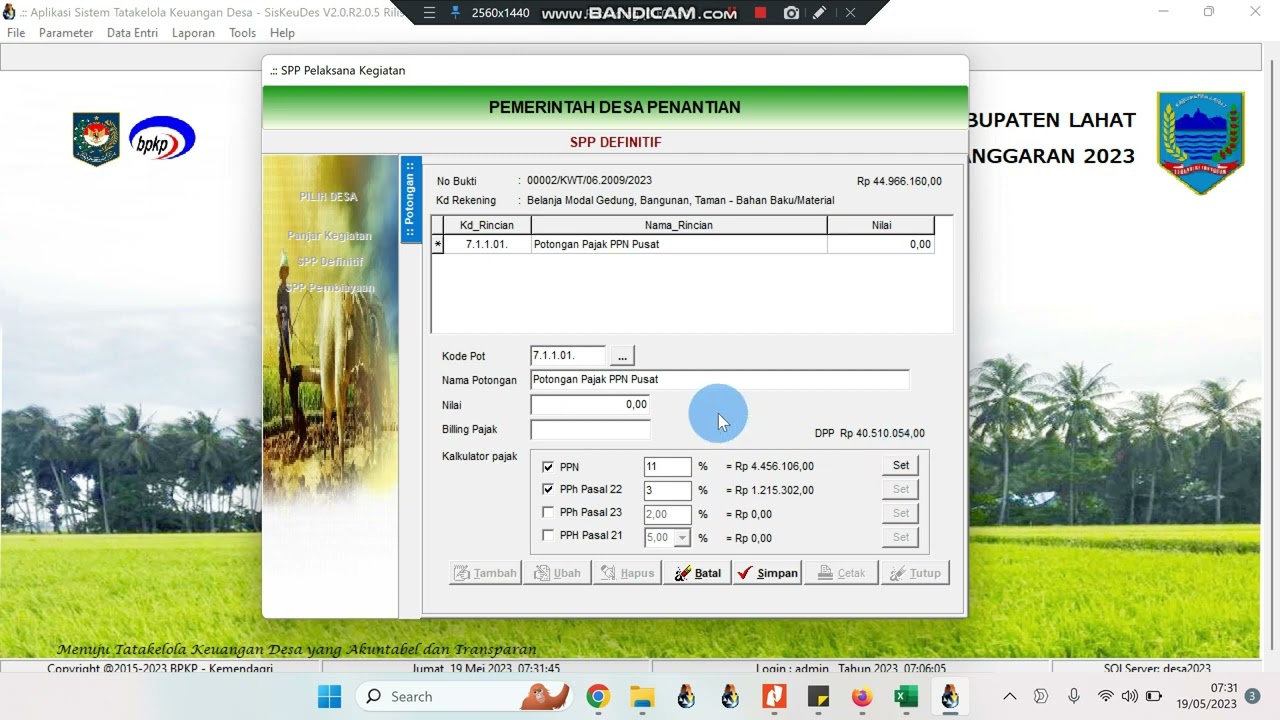The width and height of the screenshot is (1280, 720).
Task: Open the Data Entri menu
Action: coord(132,33)
